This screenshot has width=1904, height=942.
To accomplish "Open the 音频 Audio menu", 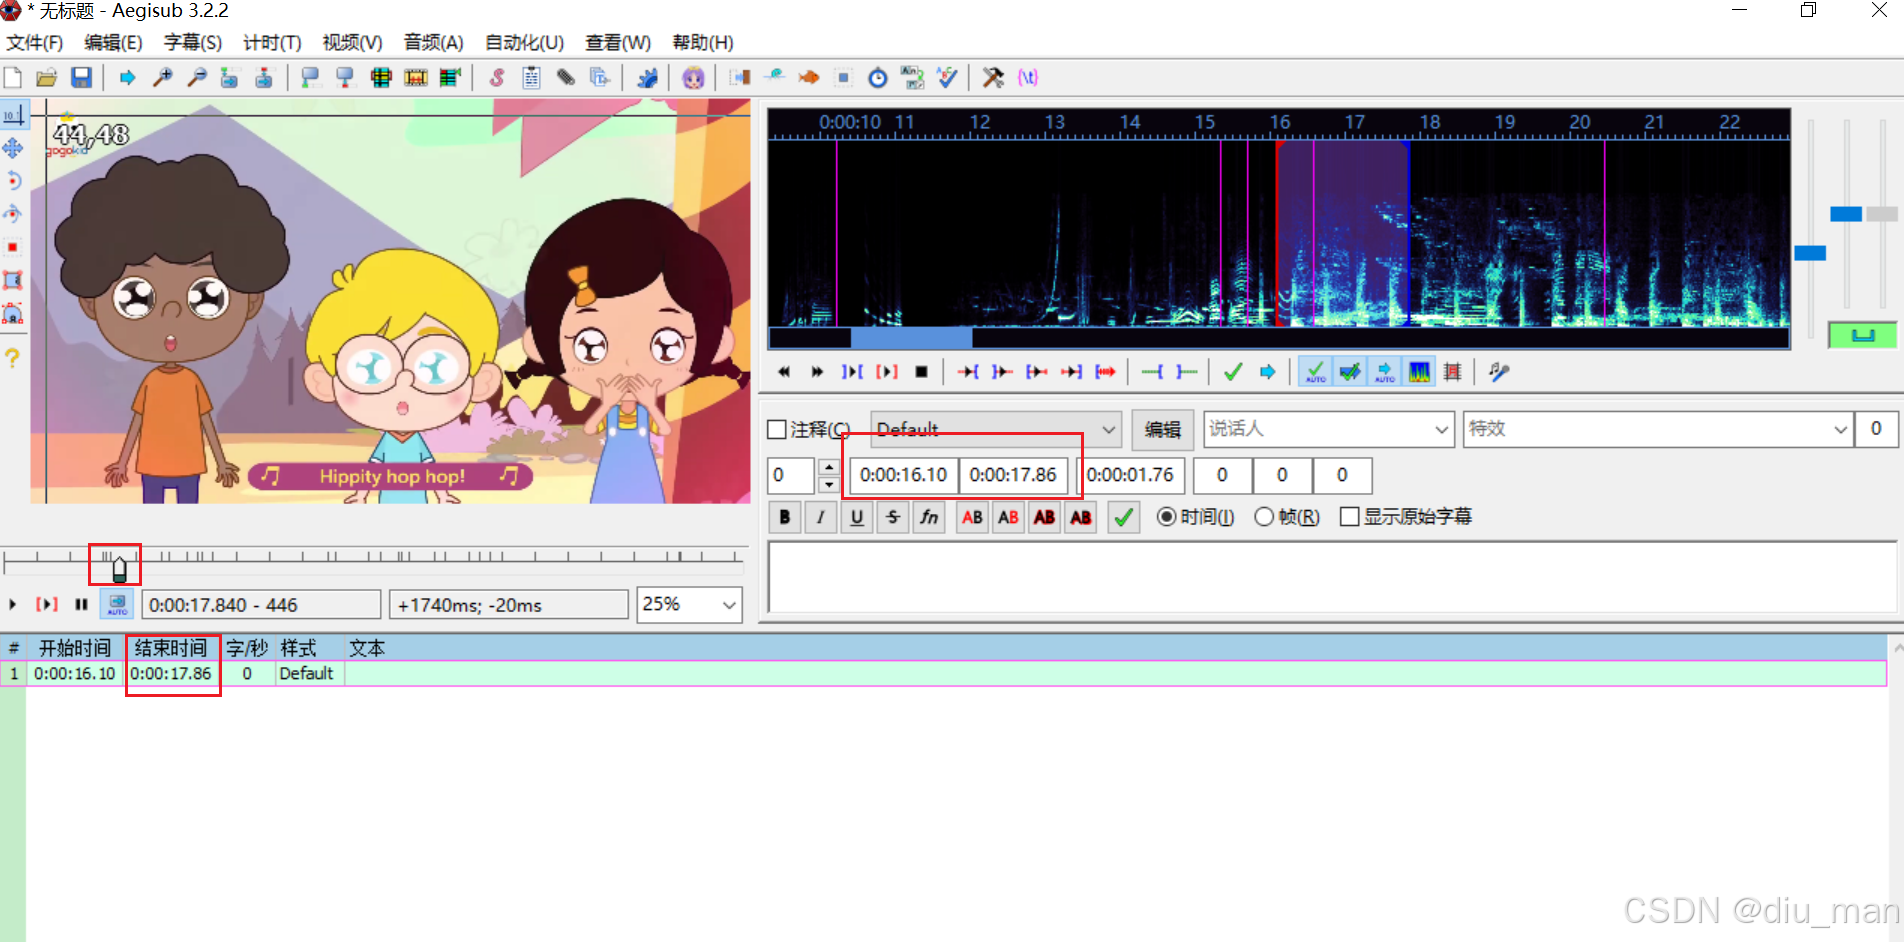I will 433,43.
